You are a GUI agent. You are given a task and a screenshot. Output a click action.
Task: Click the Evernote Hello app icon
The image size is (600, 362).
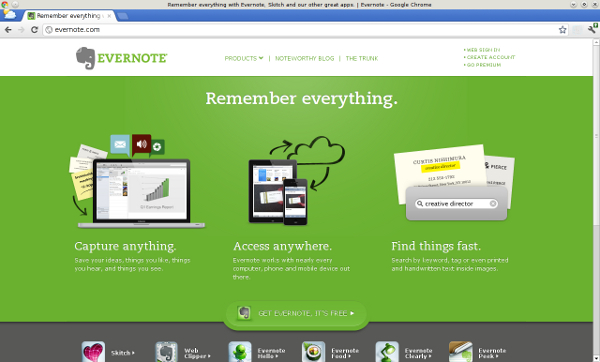tap(240, 352)
